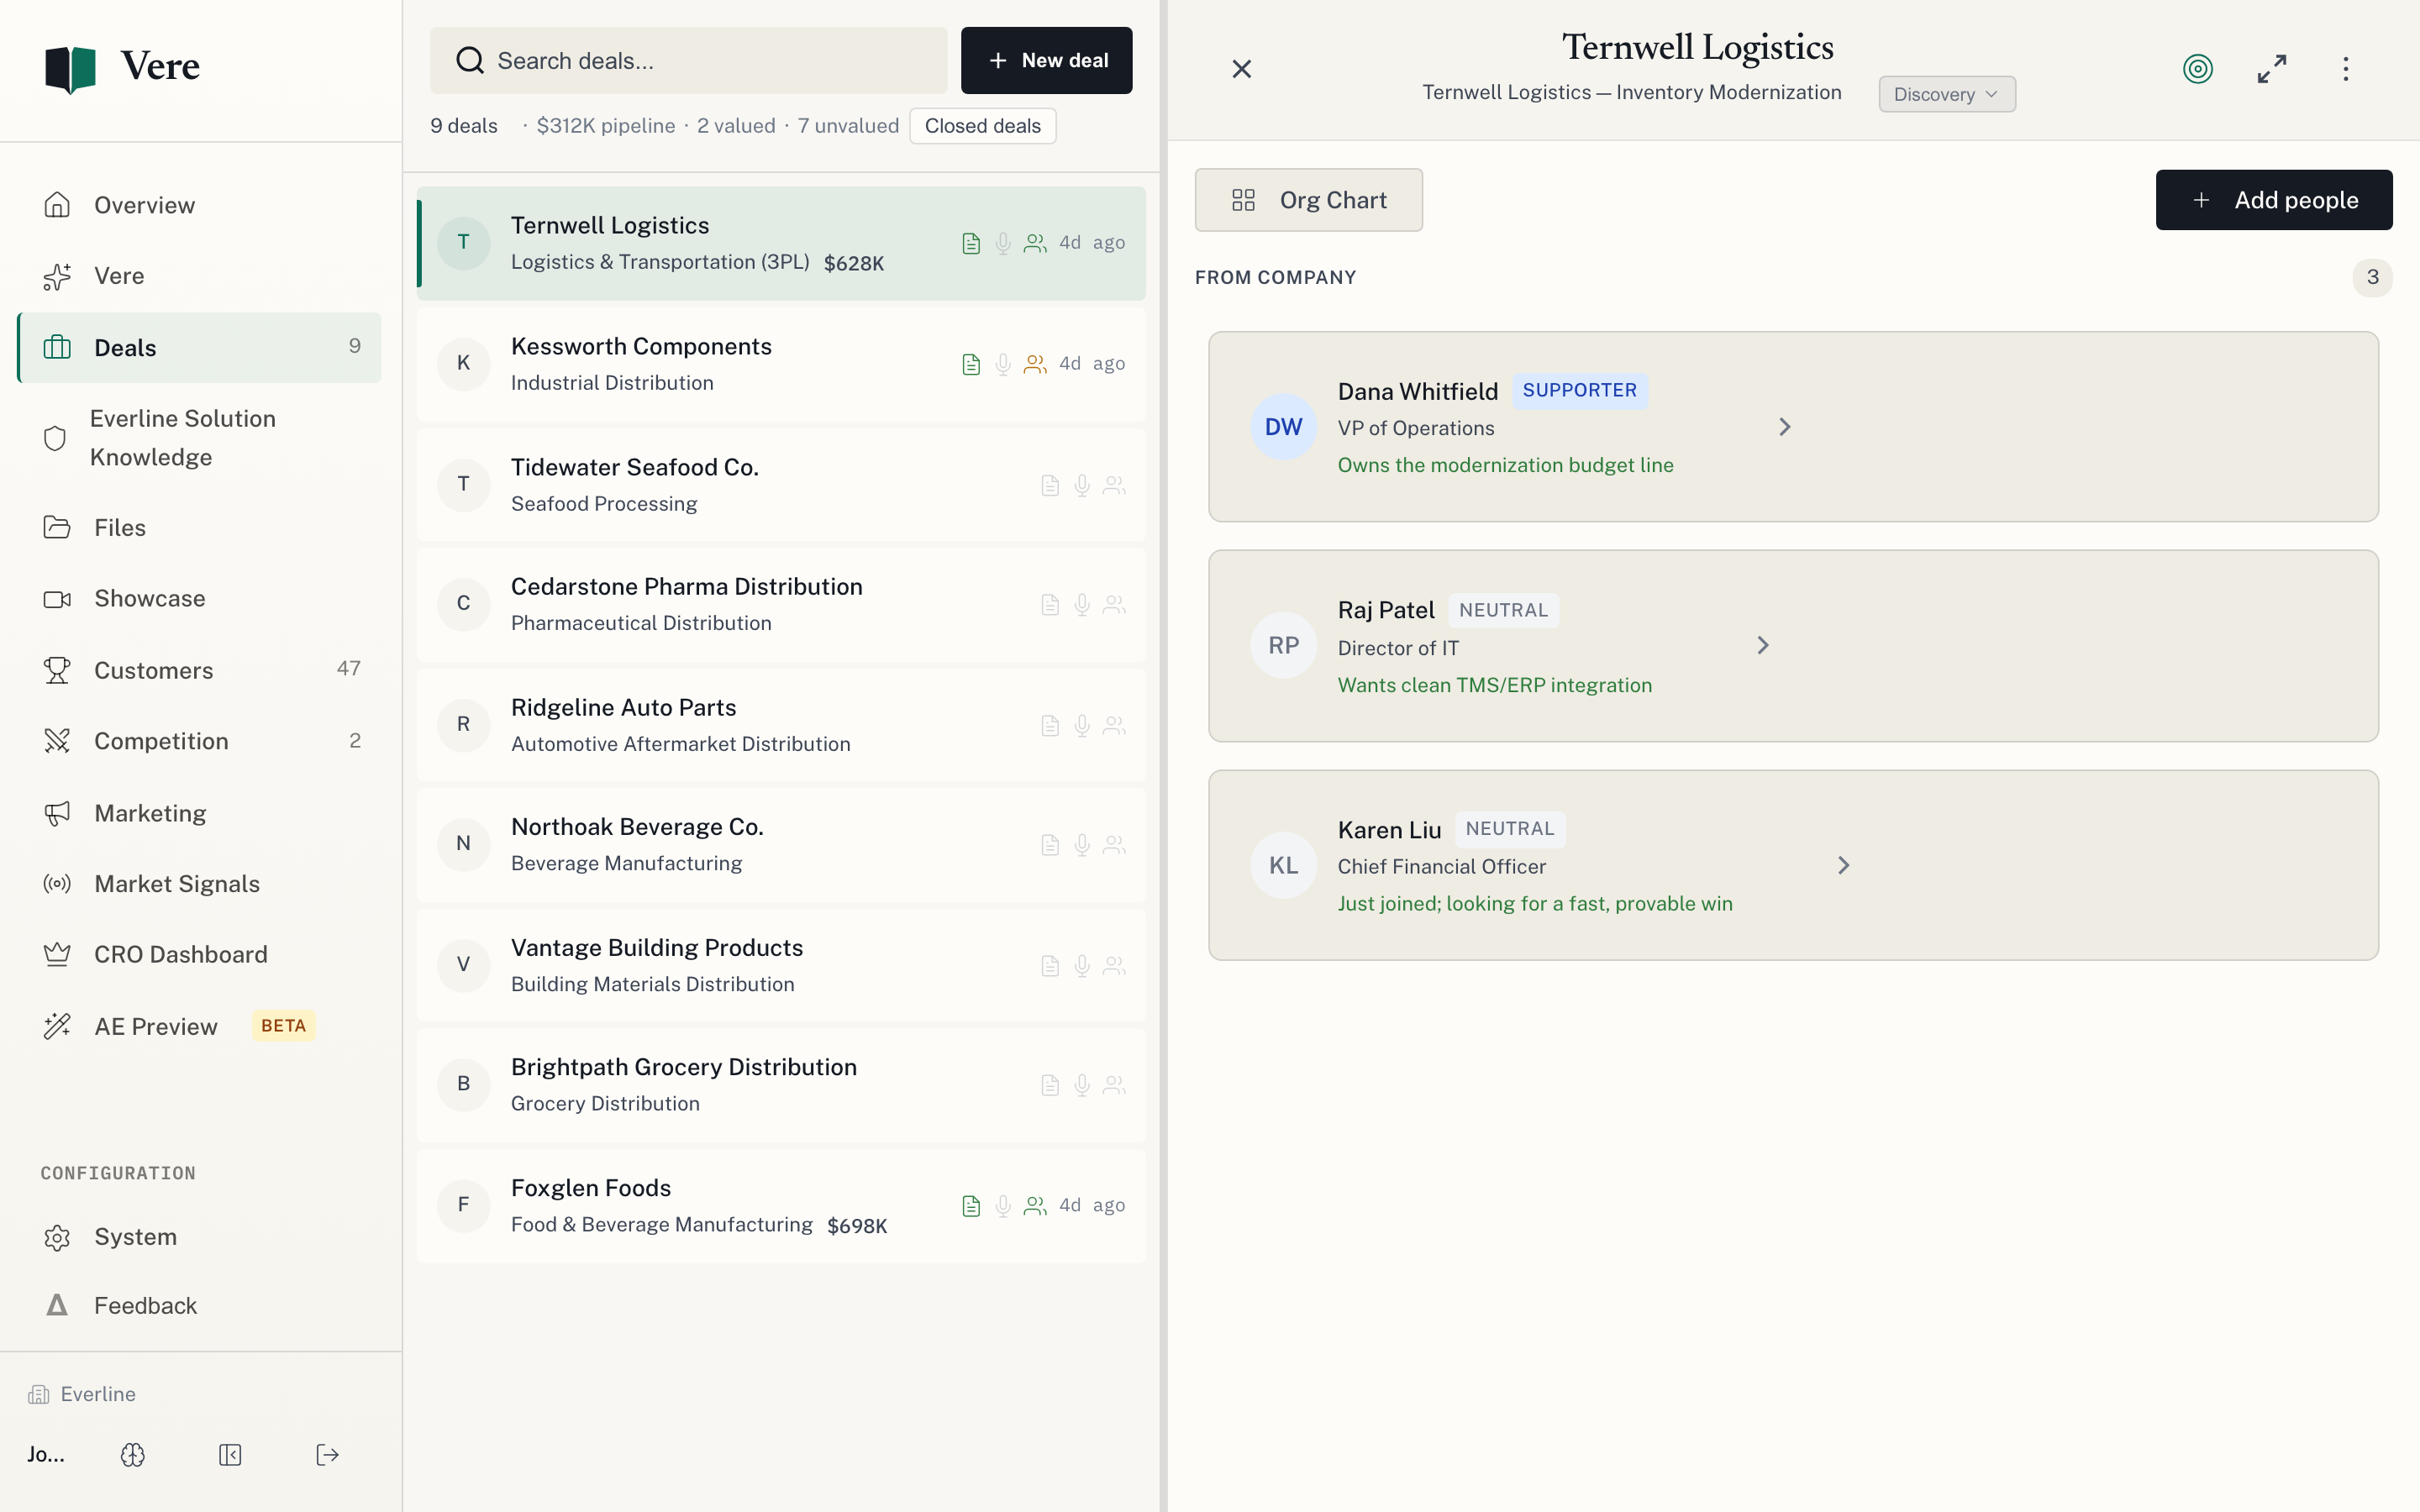Click 'Wants clean TMS/ERP integration' note
The image size is (2420, 1512).
1494,685
